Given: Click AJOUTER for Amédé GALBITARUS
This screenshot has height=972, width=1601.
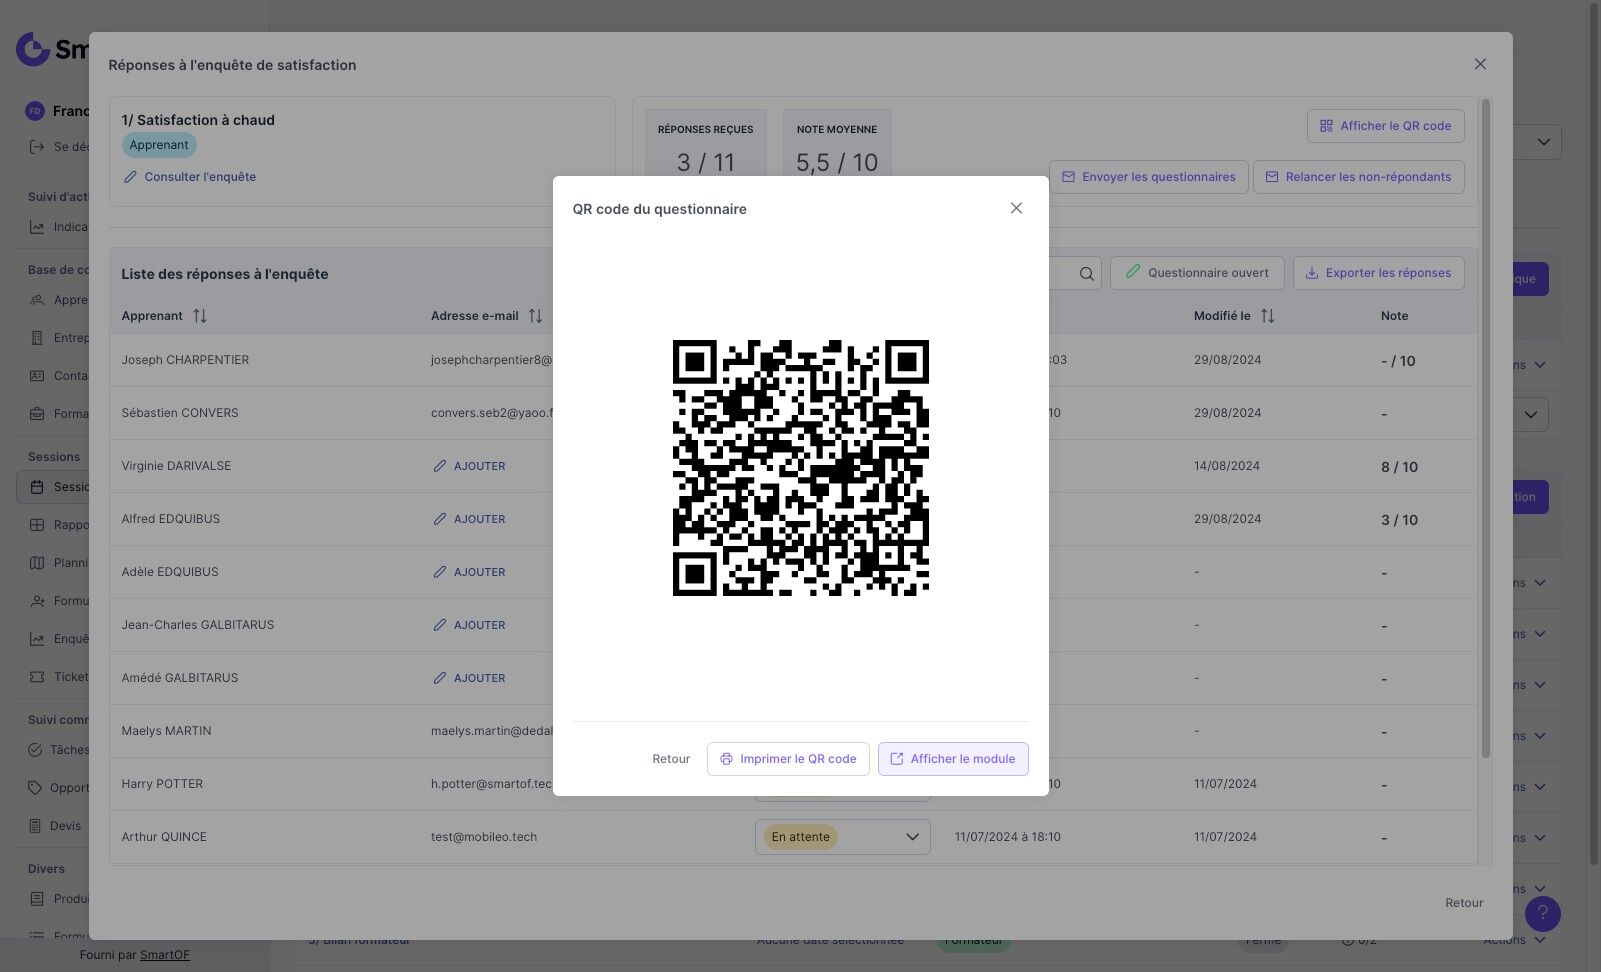Looking at the screenshot, I should (469, 678).
